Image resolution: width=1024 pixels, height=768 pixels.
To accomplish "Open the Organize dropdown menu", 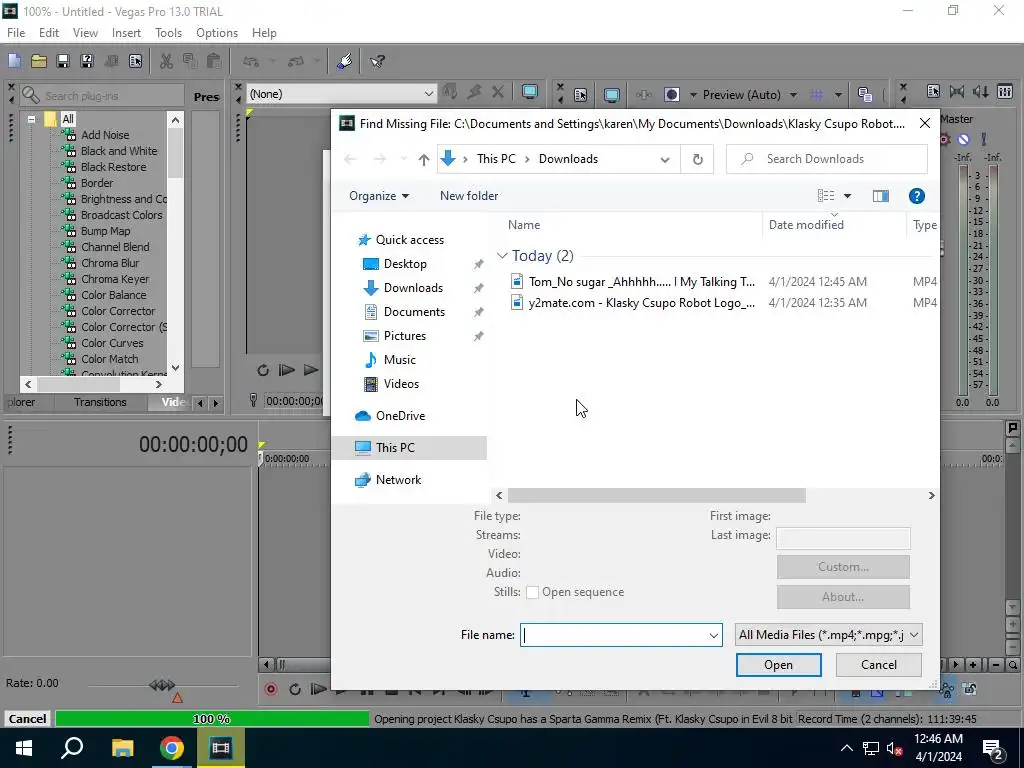I will 379,196.
